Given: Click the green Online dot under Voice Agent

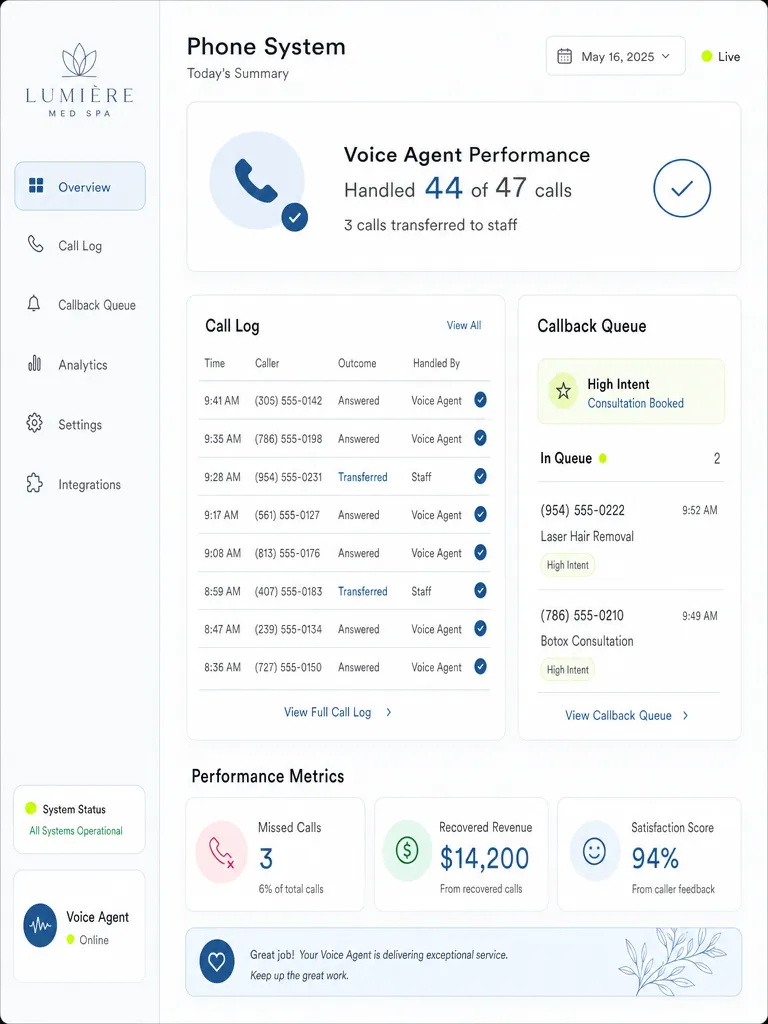Looking at the screenshot, I should pyautogui.click(x=71, y=939).
